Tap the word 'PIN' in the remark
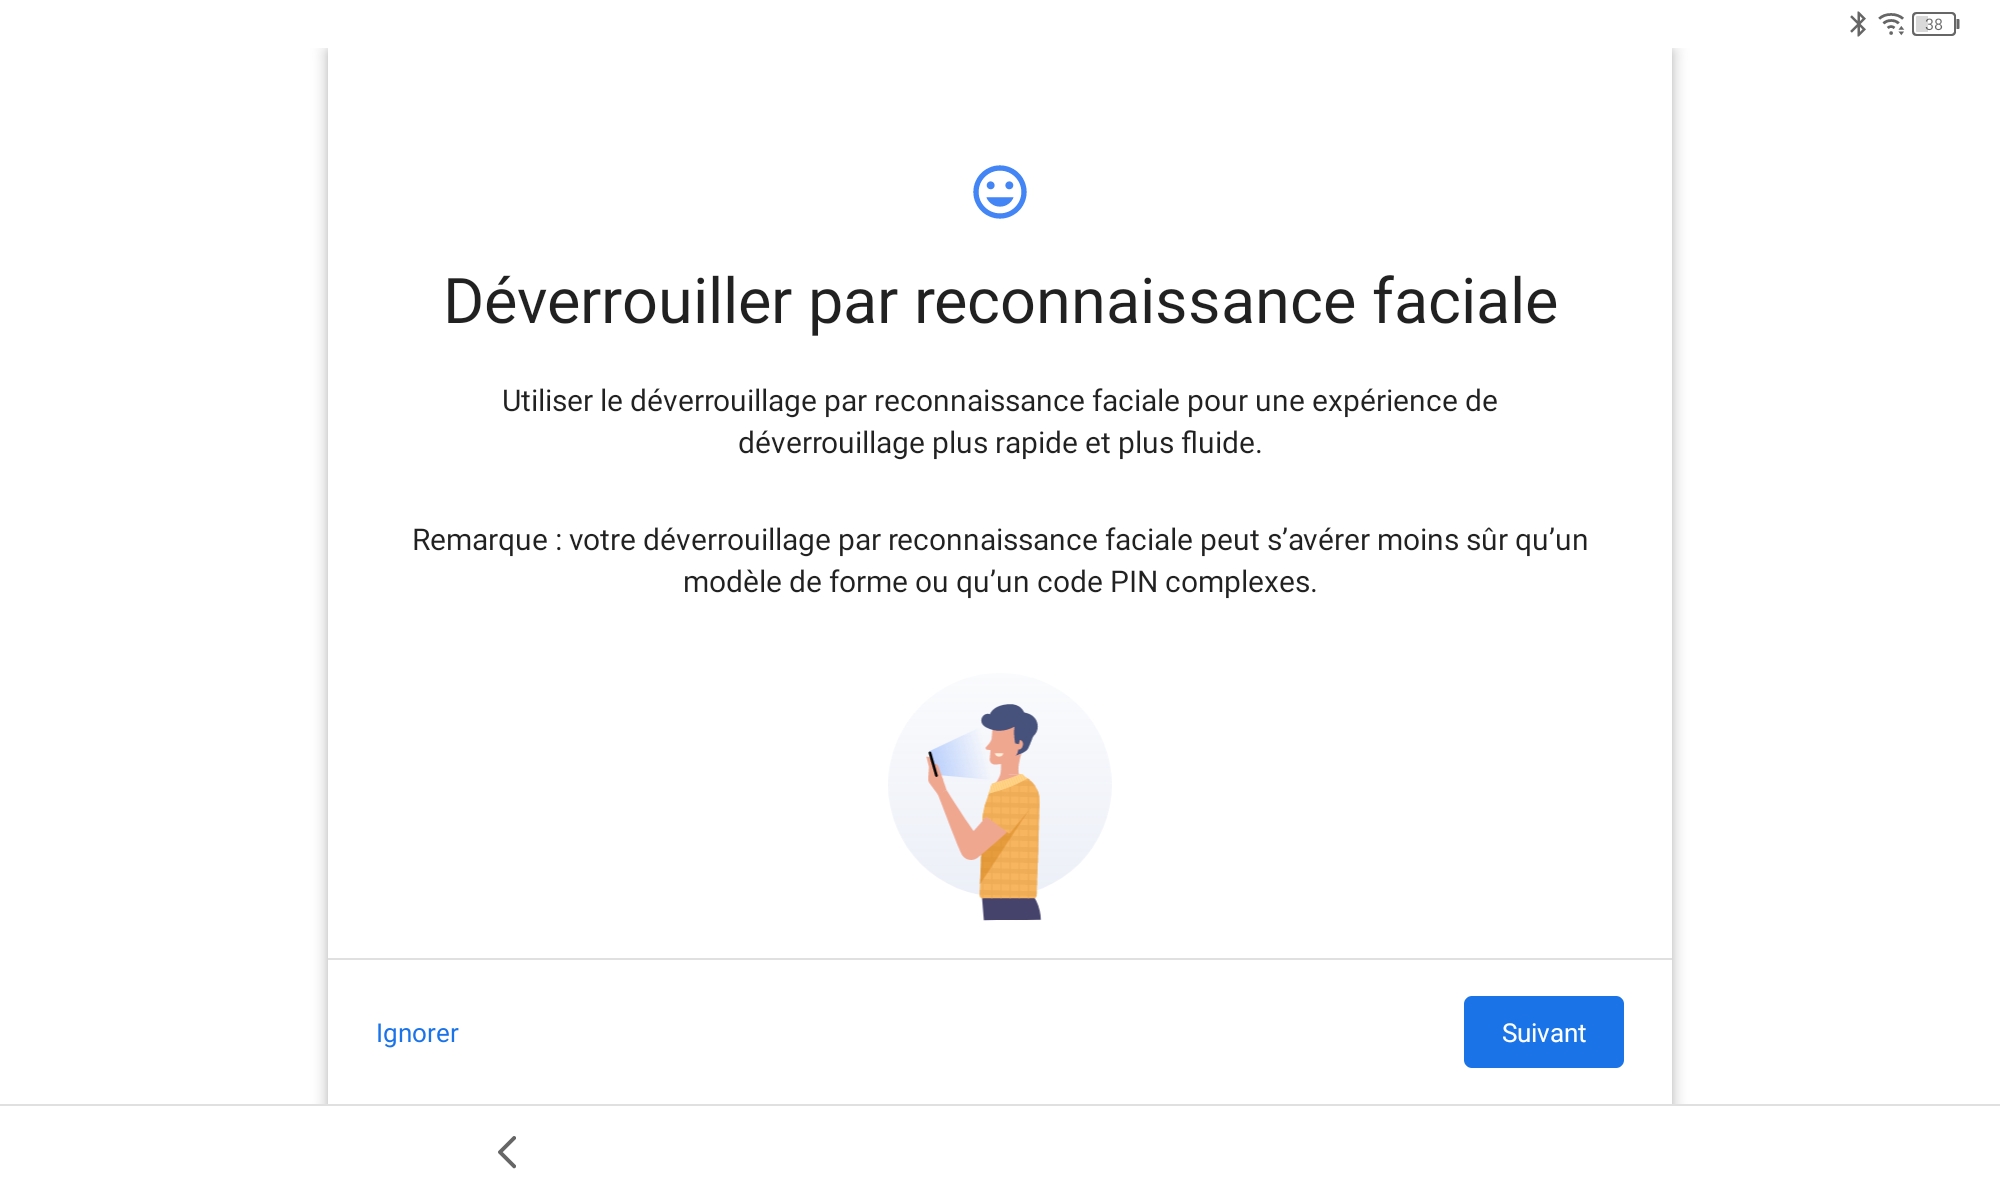 point(1133,582)
